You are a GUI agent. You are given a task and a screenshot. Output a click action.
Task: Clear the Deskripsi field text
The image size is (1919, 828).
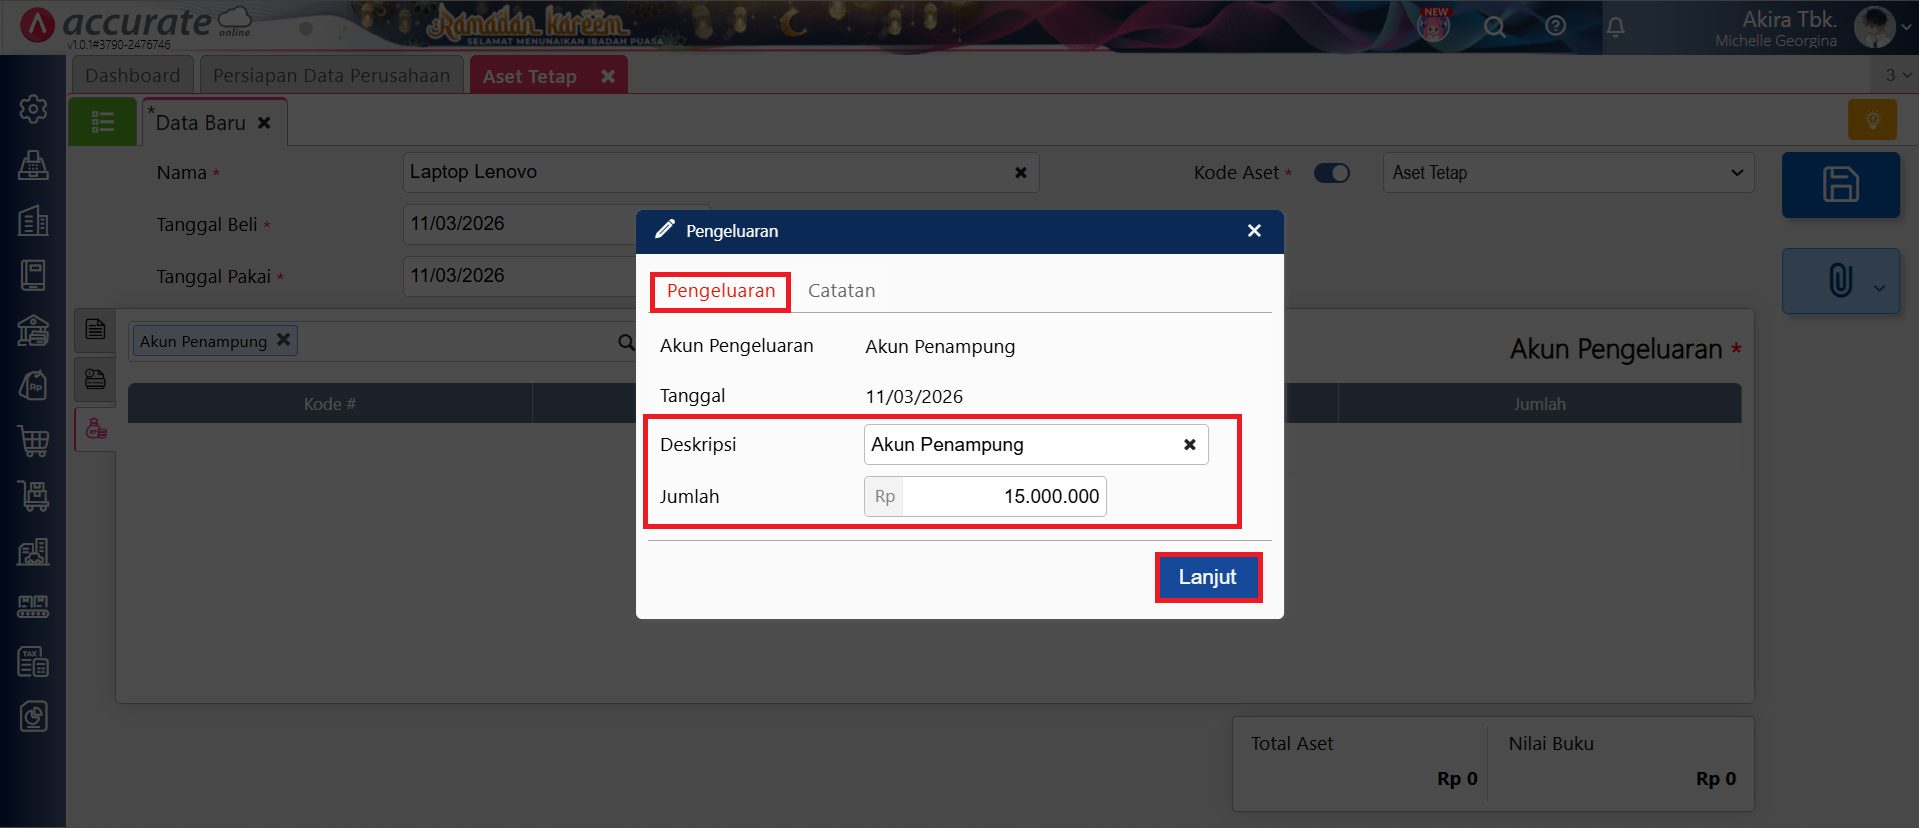(1189, 445)
